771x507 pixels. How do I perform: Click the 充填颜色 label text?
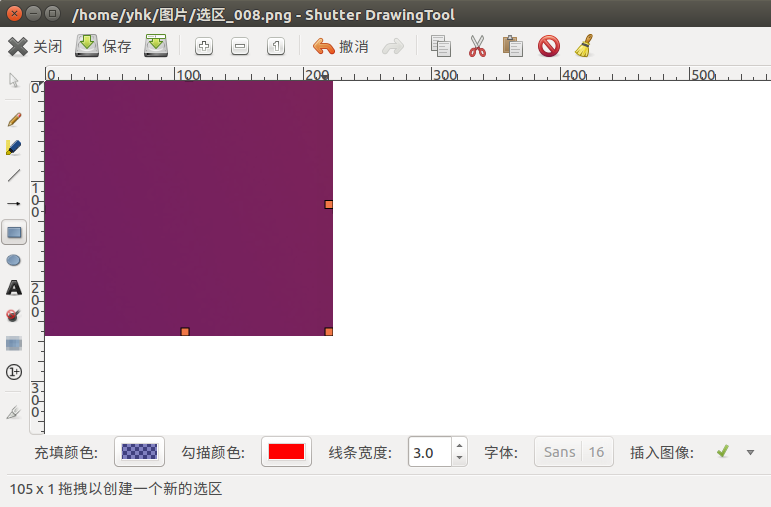point(66,452)
